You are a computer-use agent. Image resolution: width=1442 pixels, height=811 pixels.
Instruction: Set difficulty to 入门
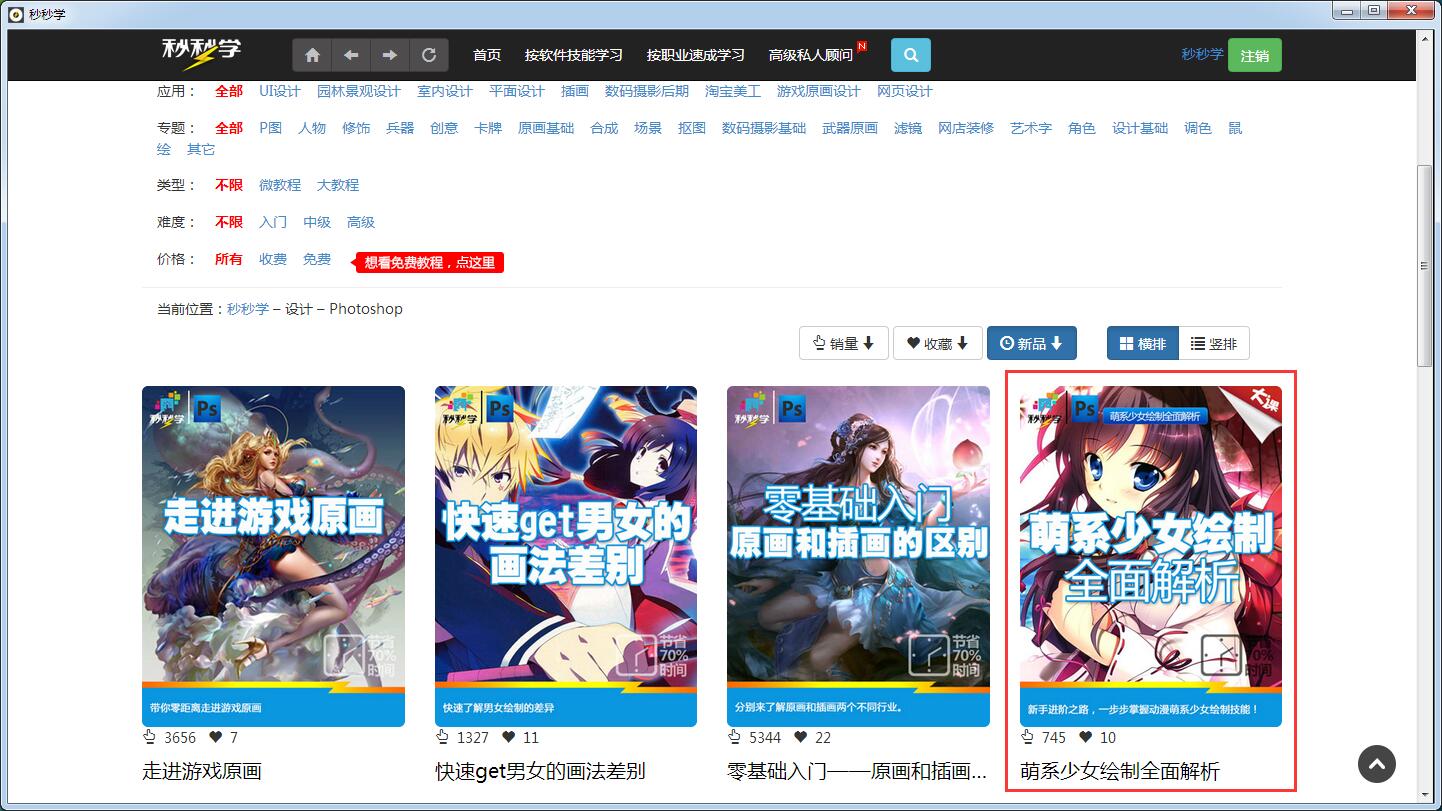click(x=273, y=222)
